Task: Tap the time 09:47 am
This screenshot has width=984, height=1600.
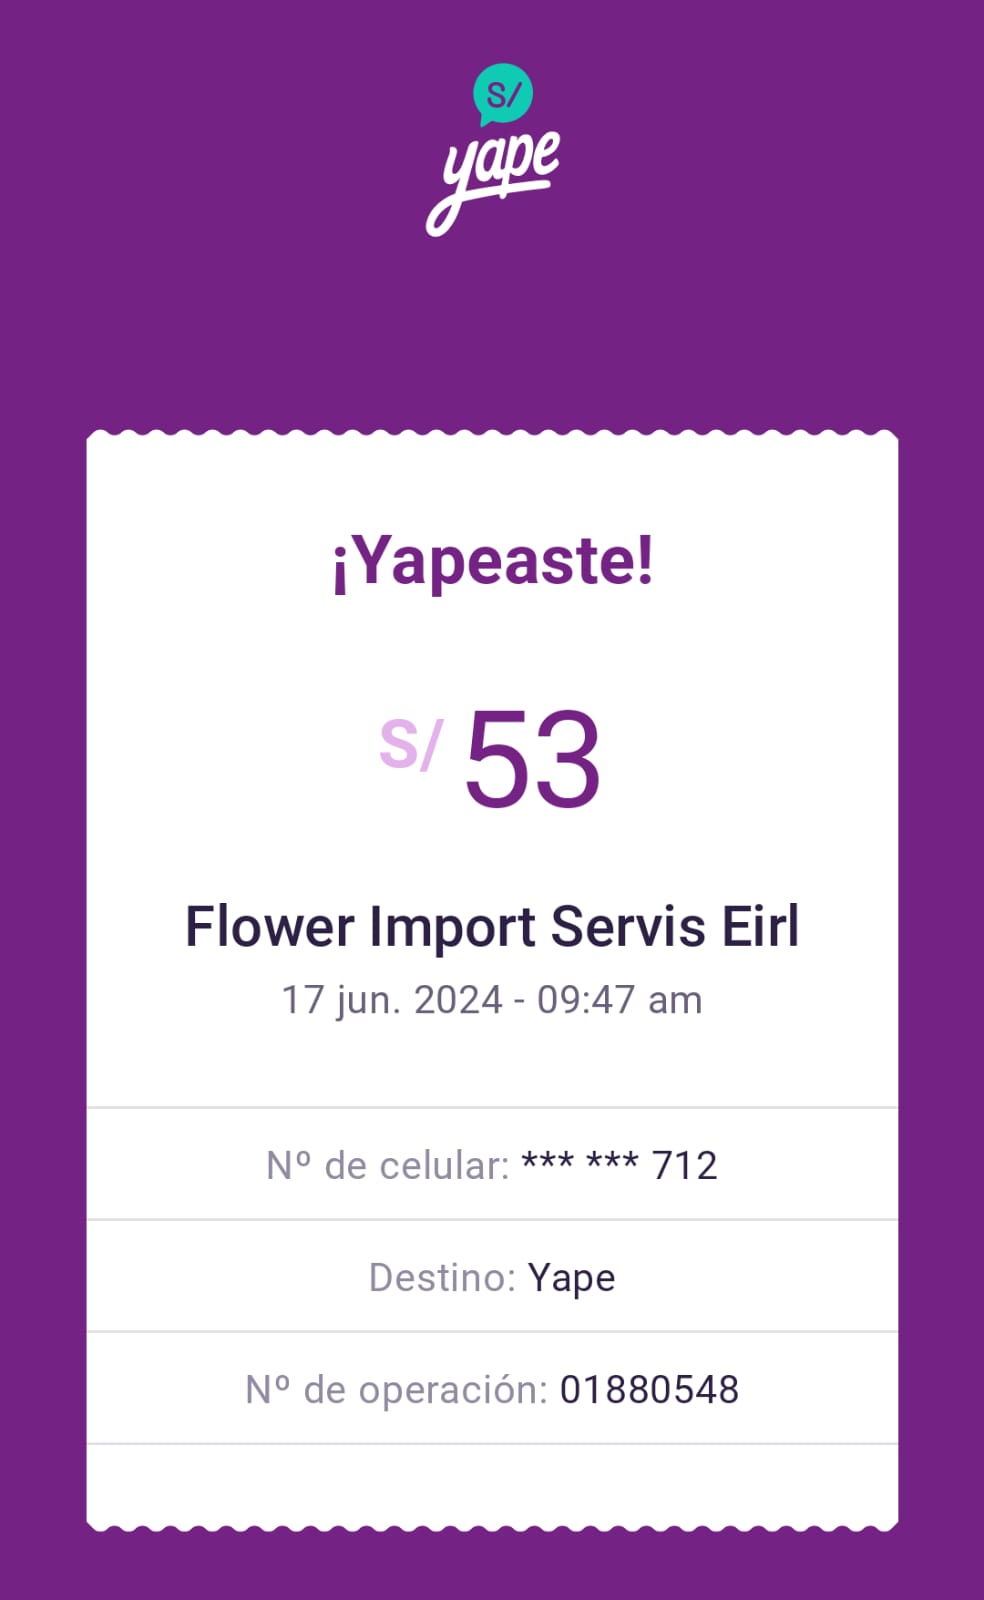Action: pos(619,1000)
